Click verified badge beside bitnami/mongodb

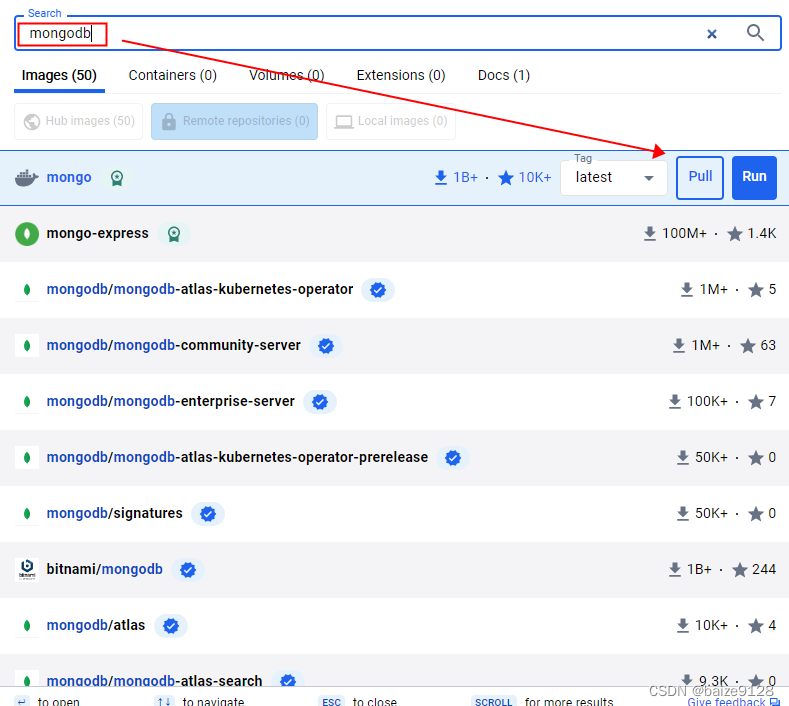tap(188, 570)
